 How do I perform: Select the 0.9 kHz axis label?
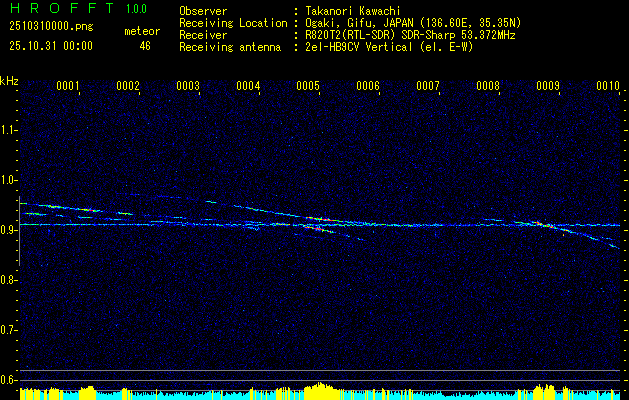8,230
